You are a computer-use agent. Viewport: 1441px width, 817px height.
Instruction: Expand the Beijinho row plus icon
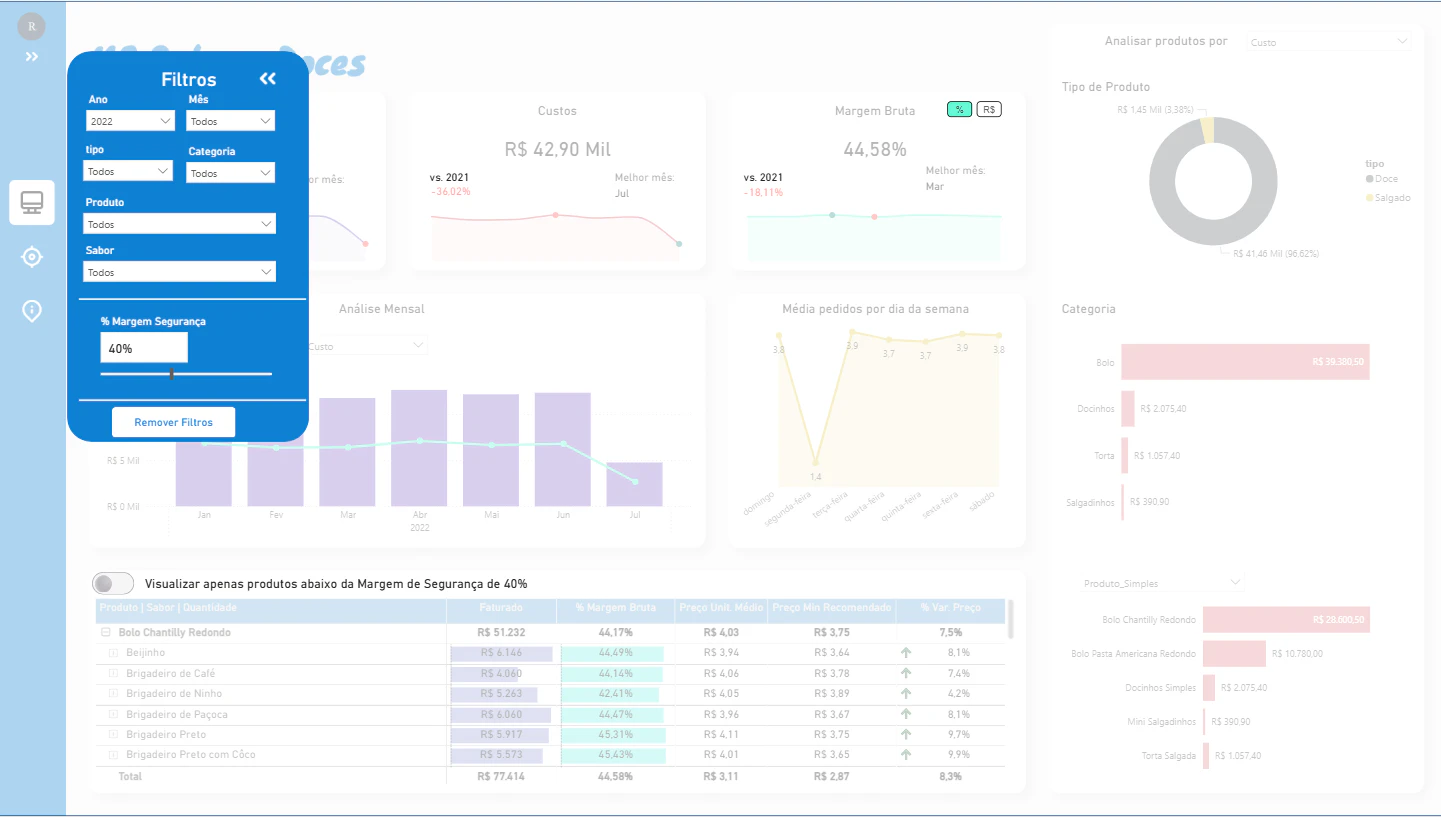click(113, 653)
